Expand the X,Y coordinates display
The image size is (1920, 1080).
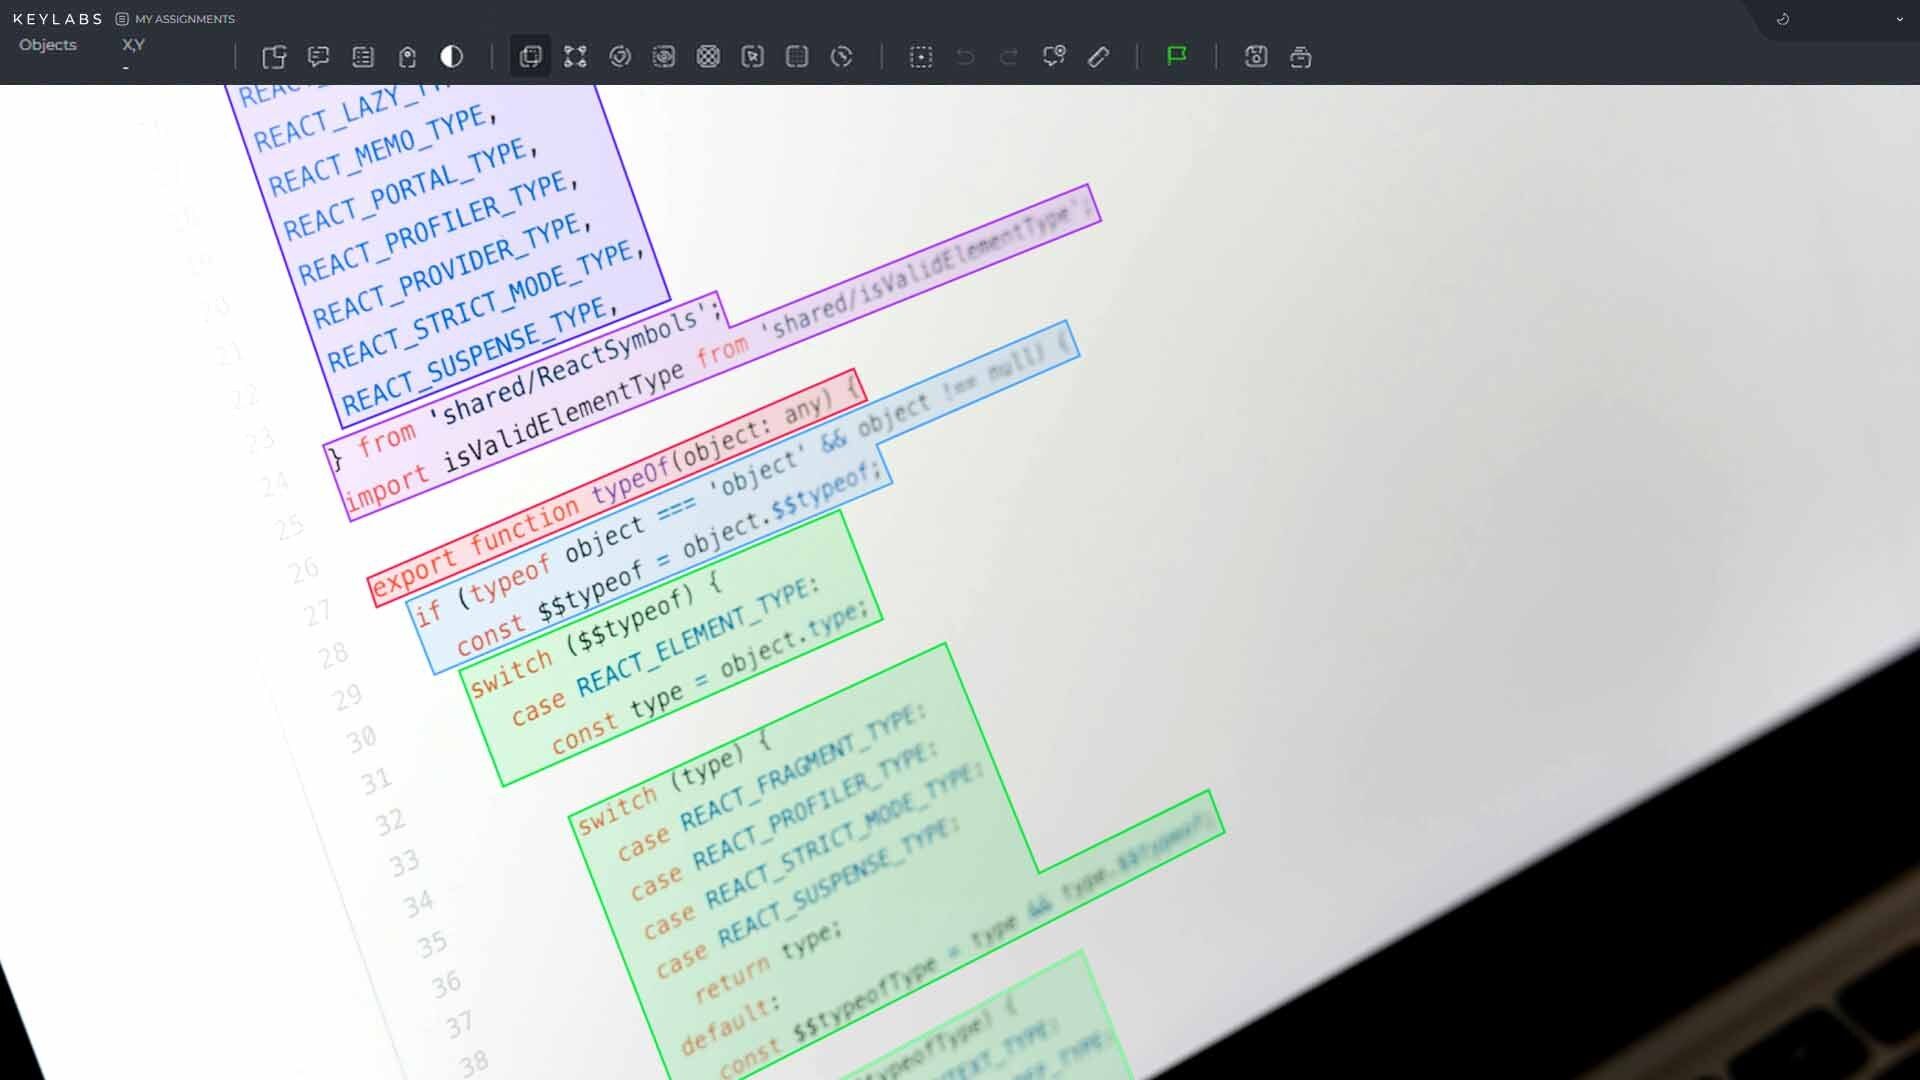pyautogui.click(x=132, y=45)
